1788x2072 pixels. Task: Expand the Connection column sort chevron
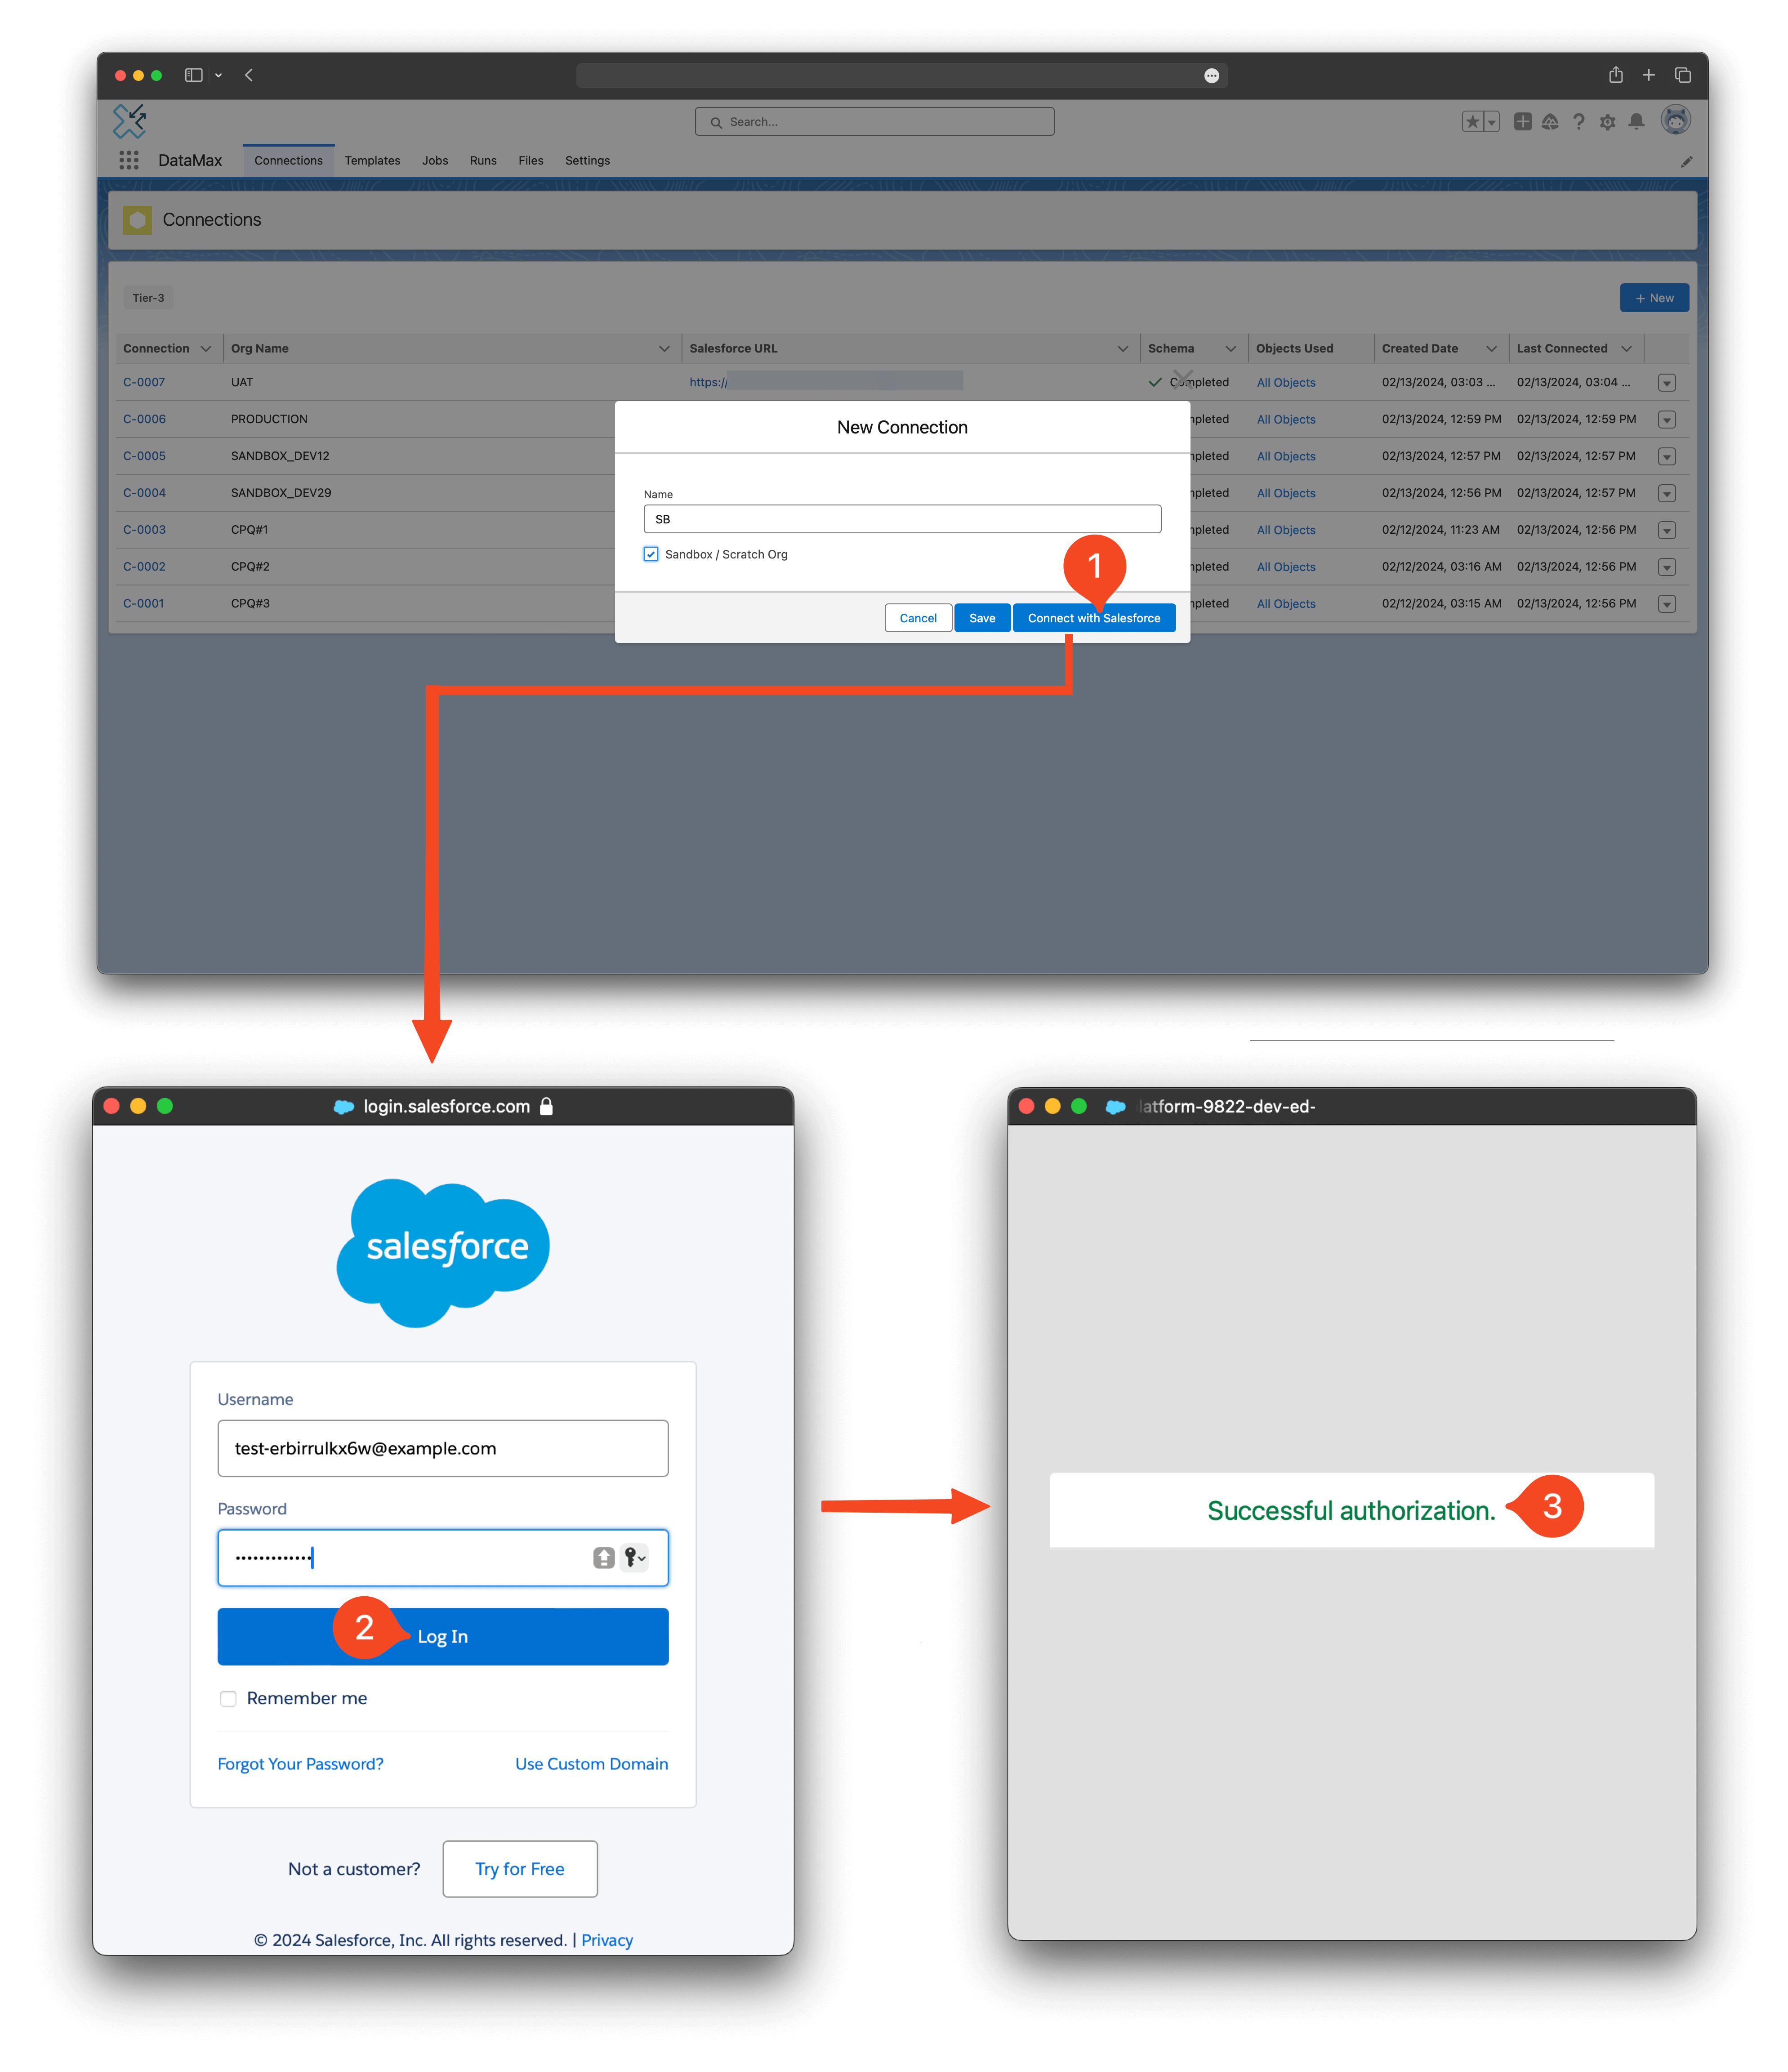click(x=205, y=349)
